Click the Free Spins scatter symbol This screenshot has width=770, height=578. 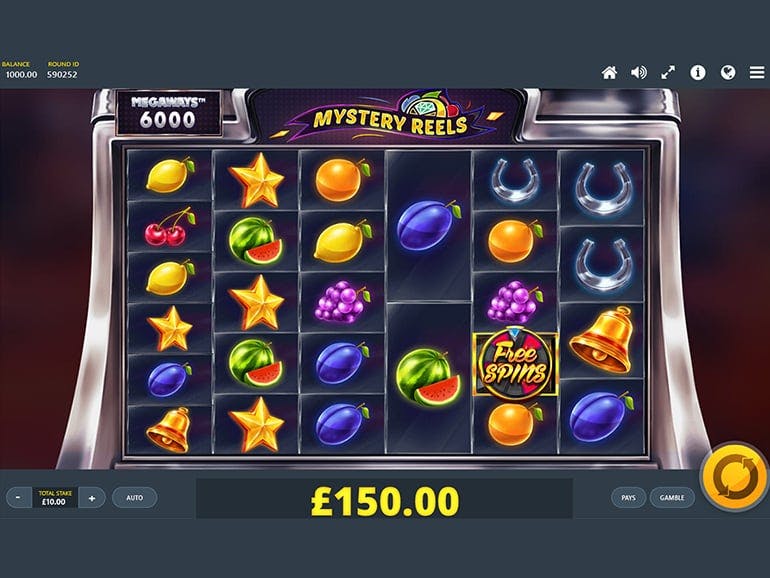[x=515, y=363]
